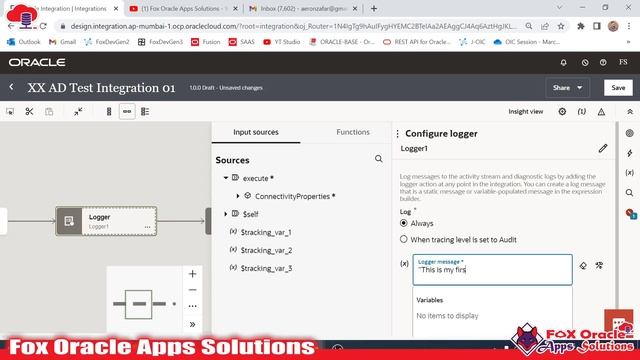The image size is (640, 360).
Task: Switch to the Input sources tab
Action: [256, 132]
